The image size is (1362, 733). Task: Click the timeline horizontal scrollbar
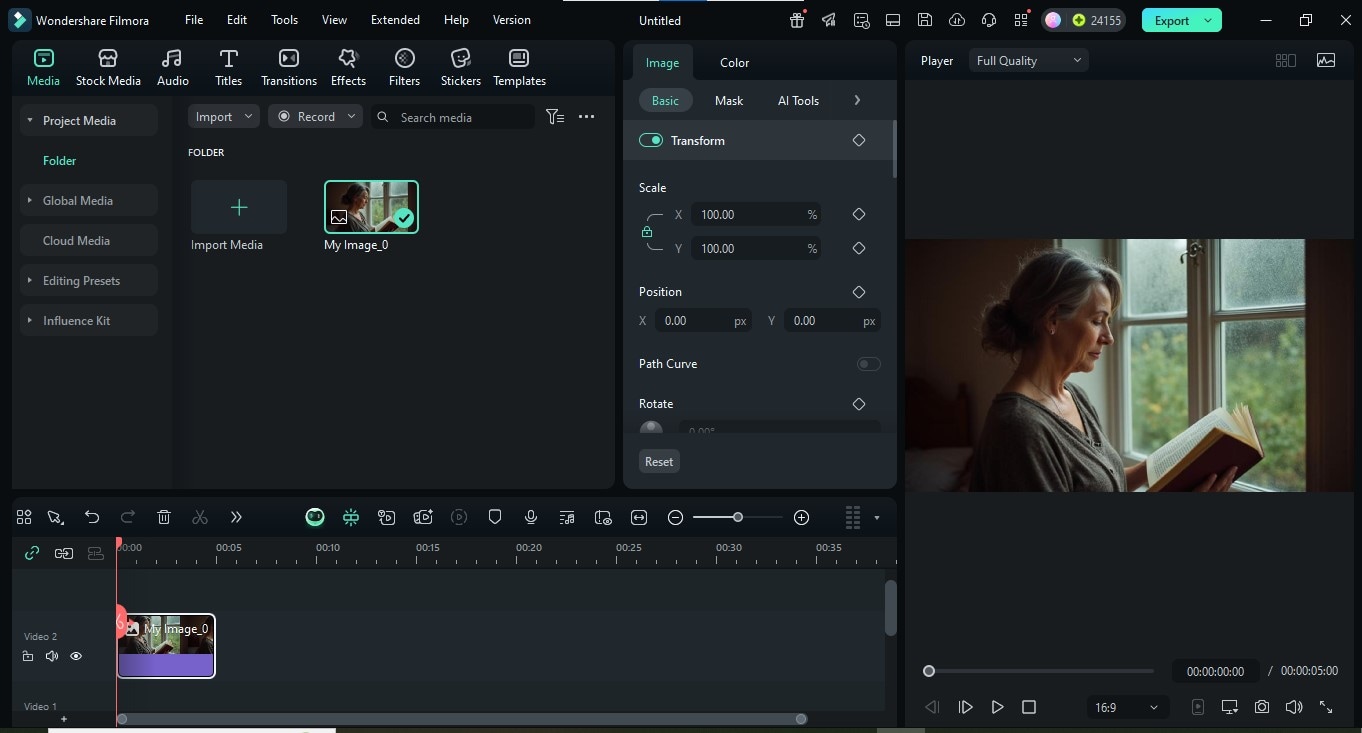(x=461, y=719)
